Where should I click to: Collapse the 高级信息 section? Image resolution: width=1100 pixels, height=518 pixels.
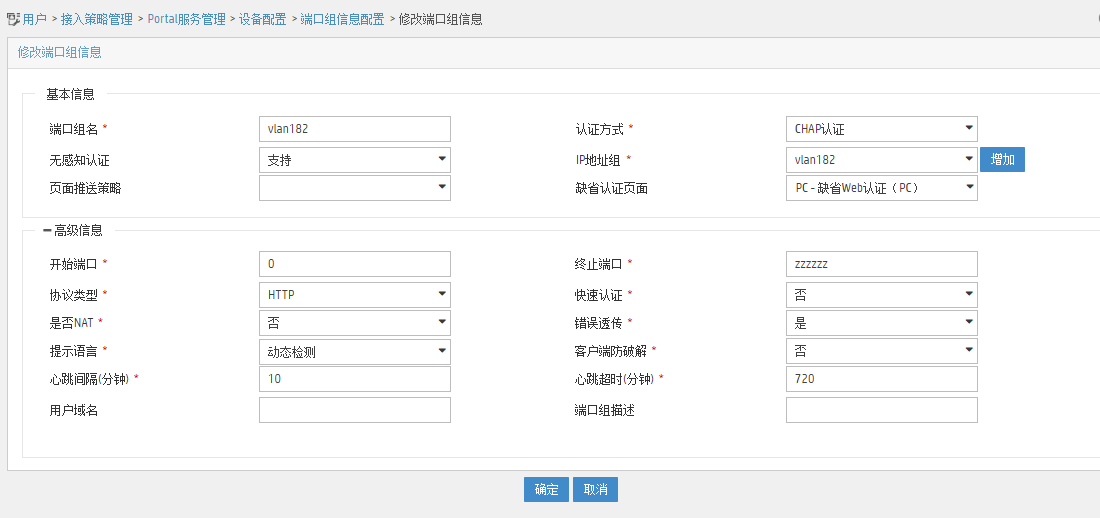47,230
